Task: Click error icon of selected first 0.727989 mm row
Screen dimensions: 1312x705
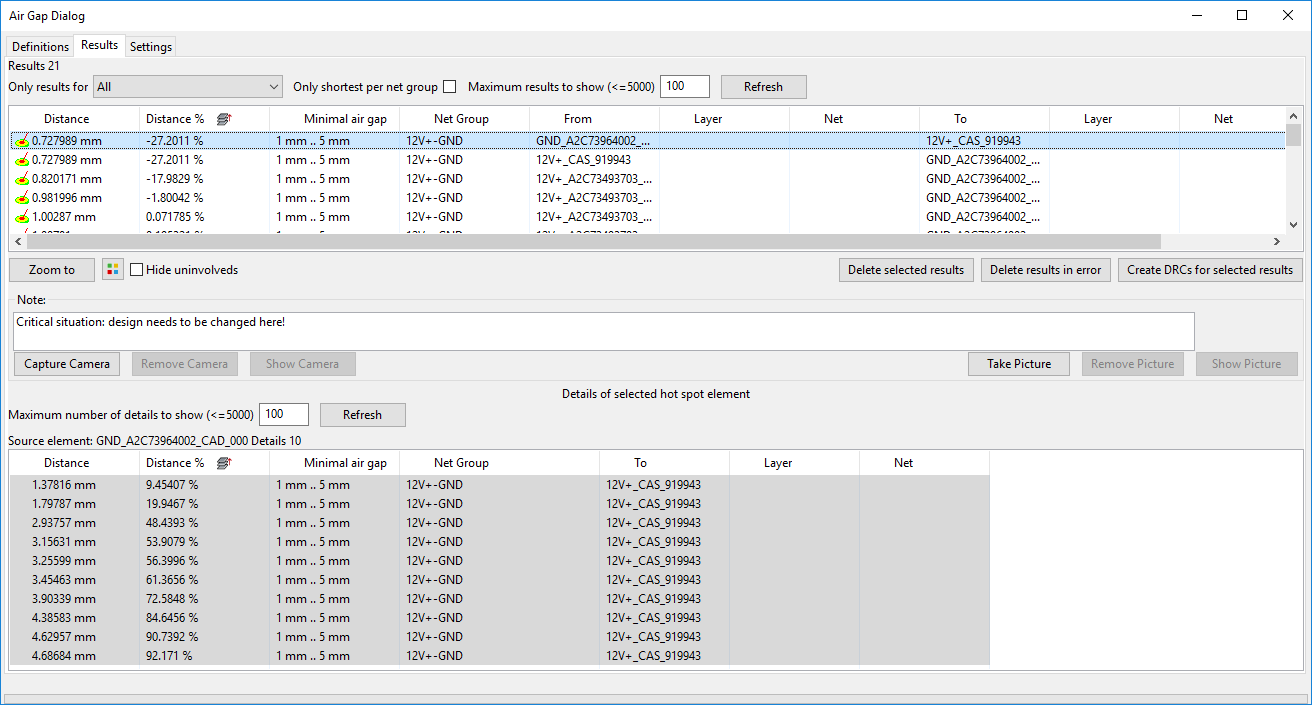Action: click(x=22, y=141)
